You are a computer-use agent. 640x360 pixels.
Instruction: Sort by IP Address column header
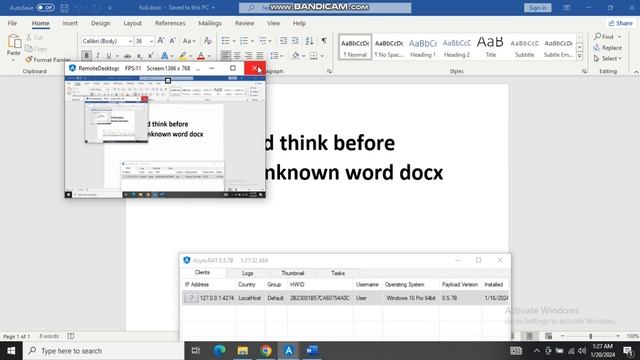pyautogui.click(x=209, y=284)
